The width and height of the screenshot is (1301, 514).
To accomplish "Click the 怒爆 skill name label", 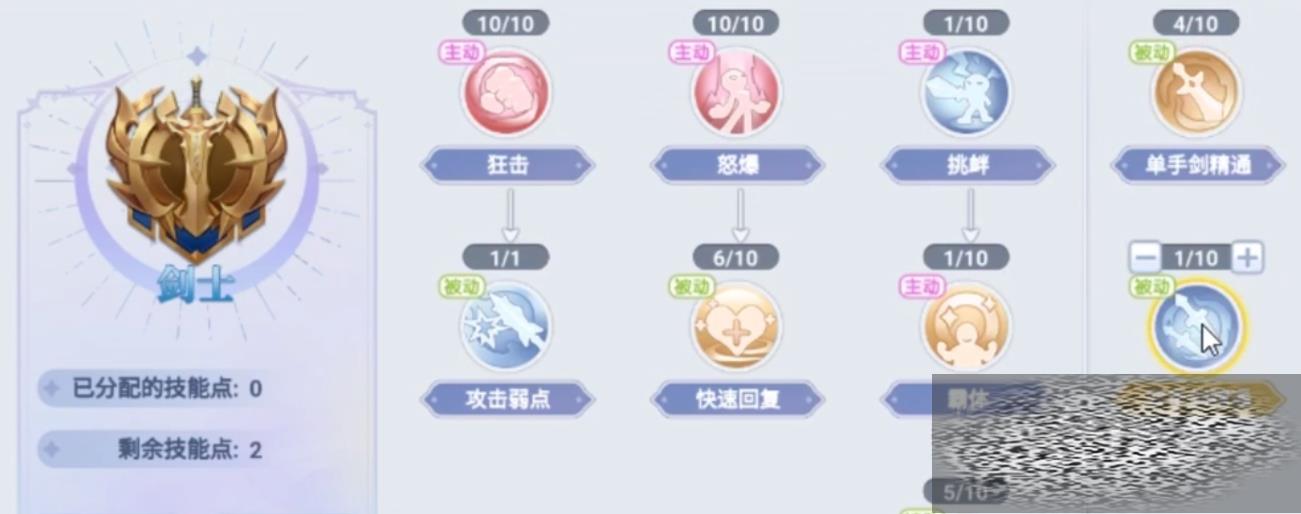I will (737, 165).
